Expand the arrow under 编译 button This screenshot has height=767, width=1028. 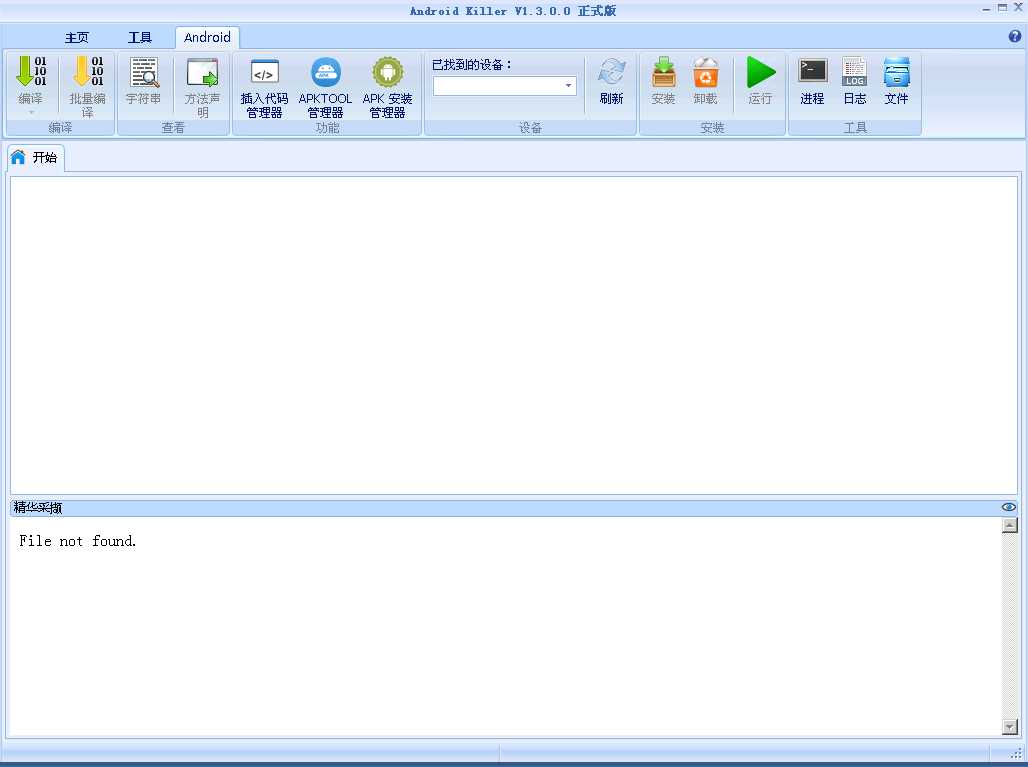[x=31, y=113]
